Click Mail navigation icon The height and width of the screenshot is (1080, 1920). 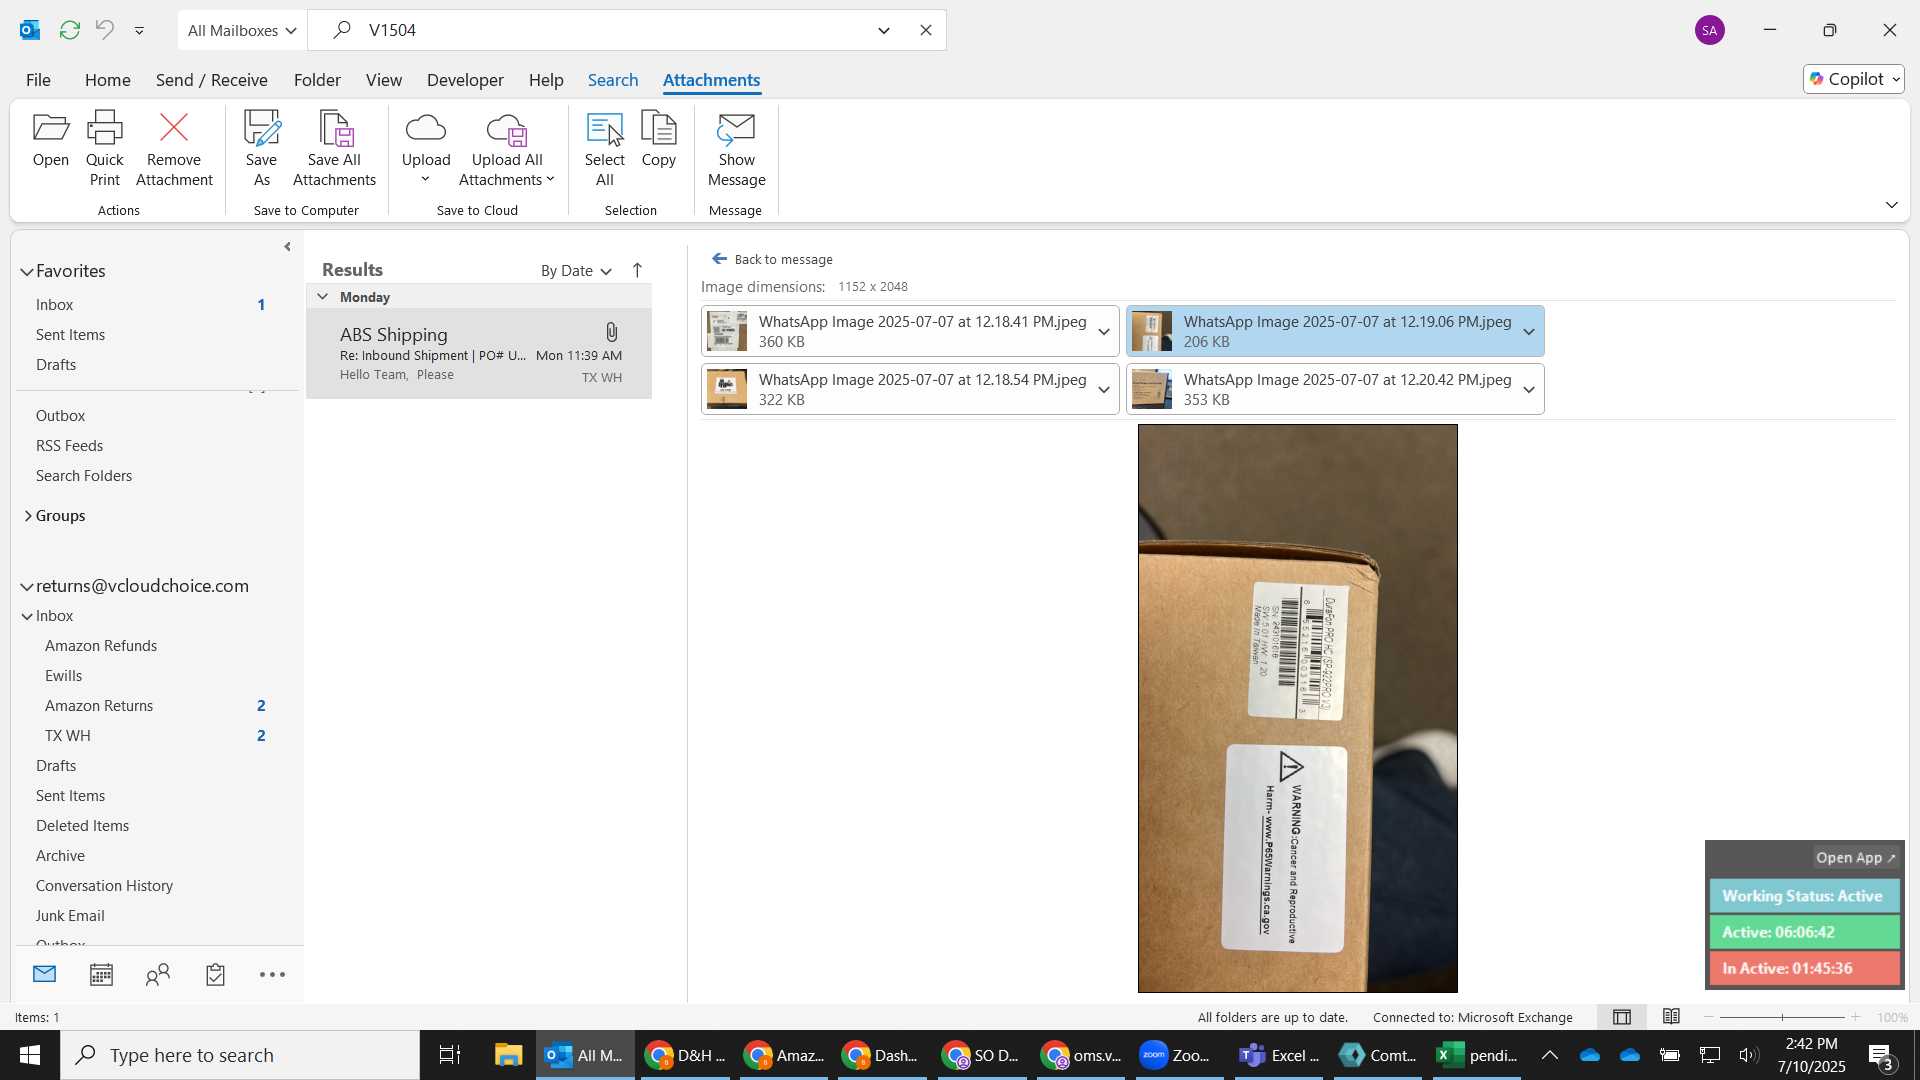tap(44, 974)
